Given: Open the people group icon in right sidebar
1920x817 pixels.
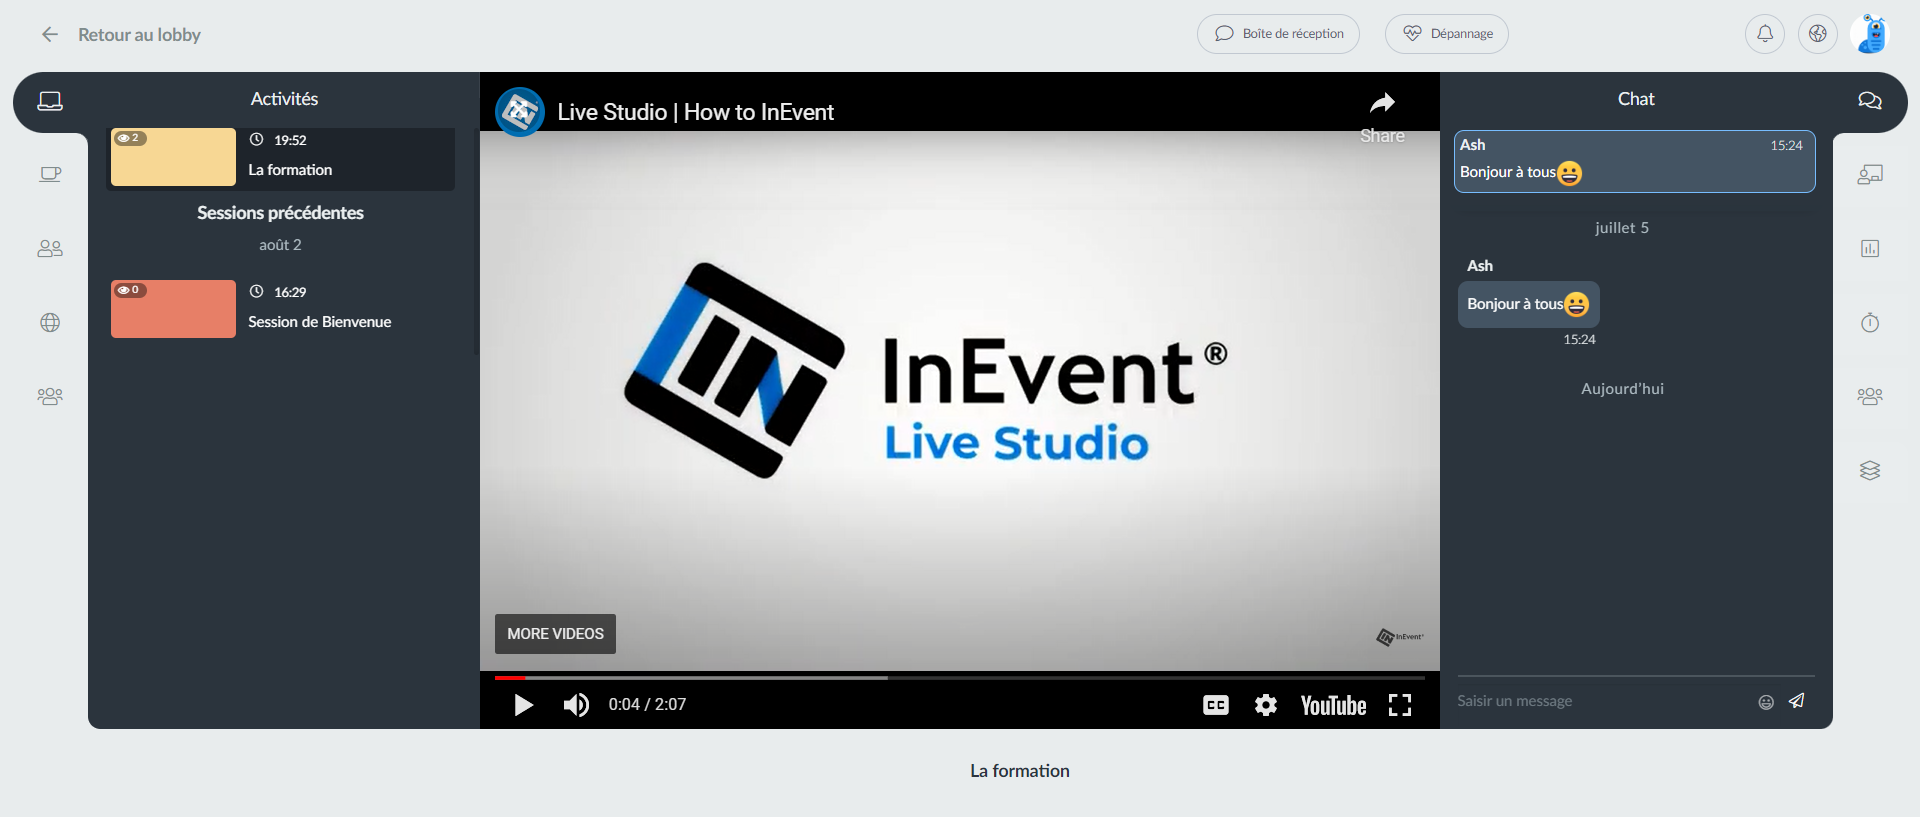Looking at the screenshot, I should tap(1870, 396).
